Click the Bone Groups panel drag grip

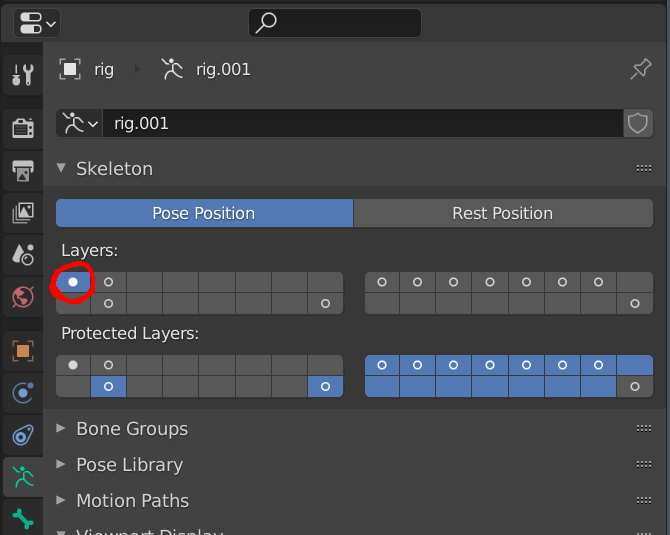644,429
